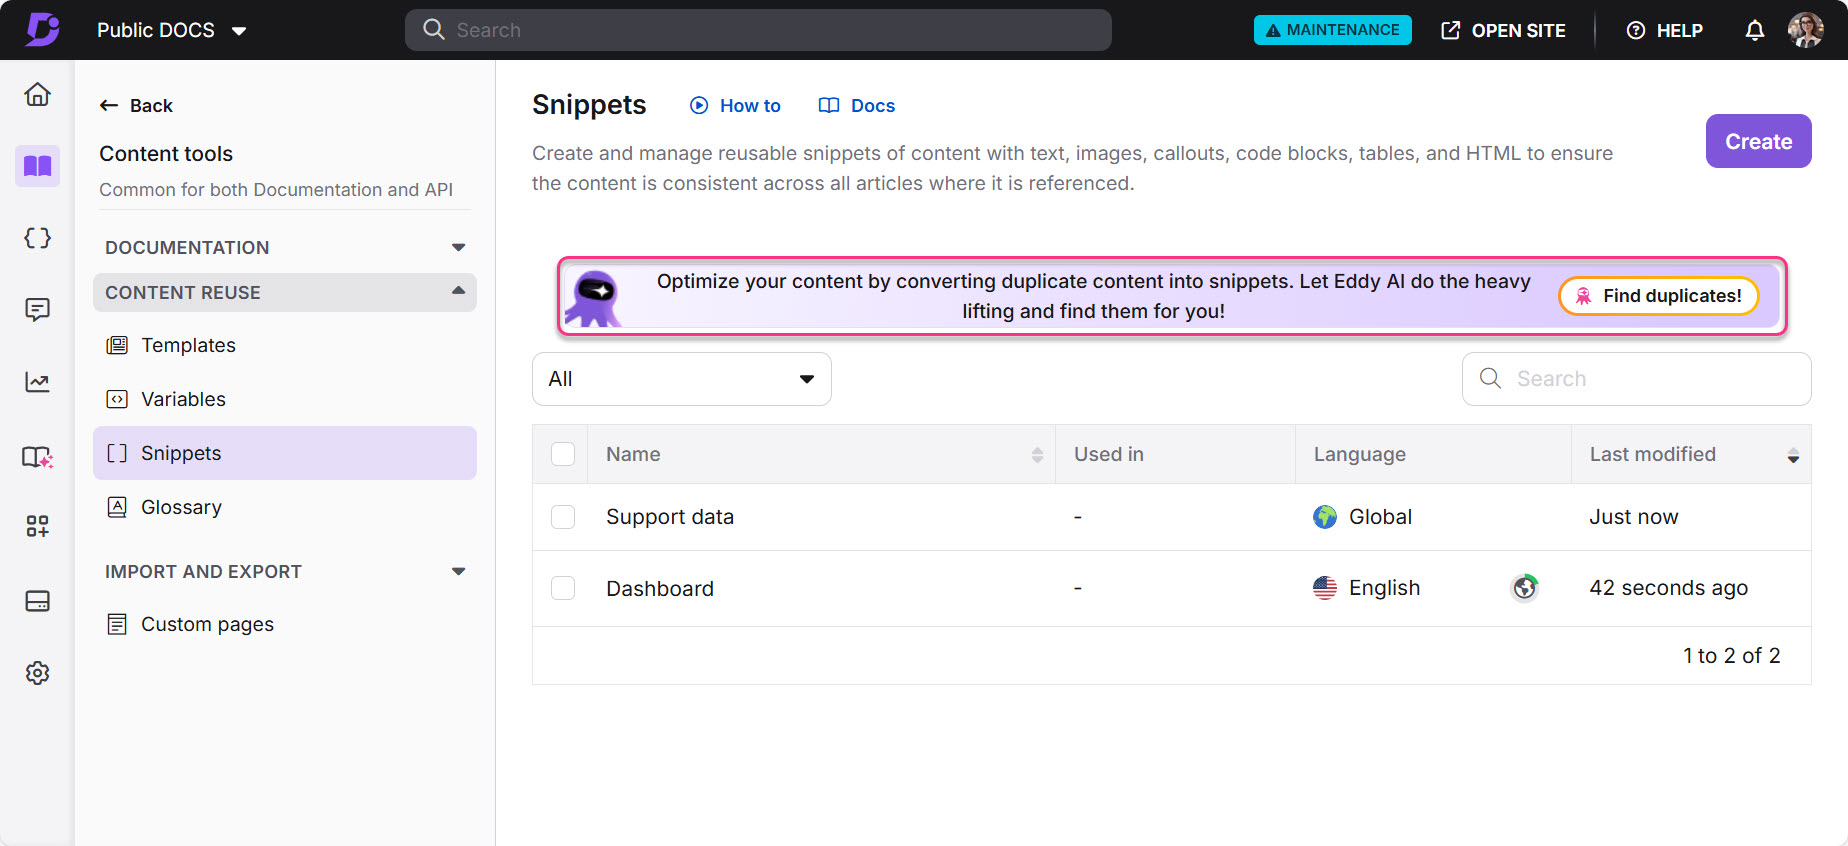Image resolution: width=1848 pixels, height=846 pixels.
Task: Sort snippets by Name column arrows
Action: [1037, 455]
